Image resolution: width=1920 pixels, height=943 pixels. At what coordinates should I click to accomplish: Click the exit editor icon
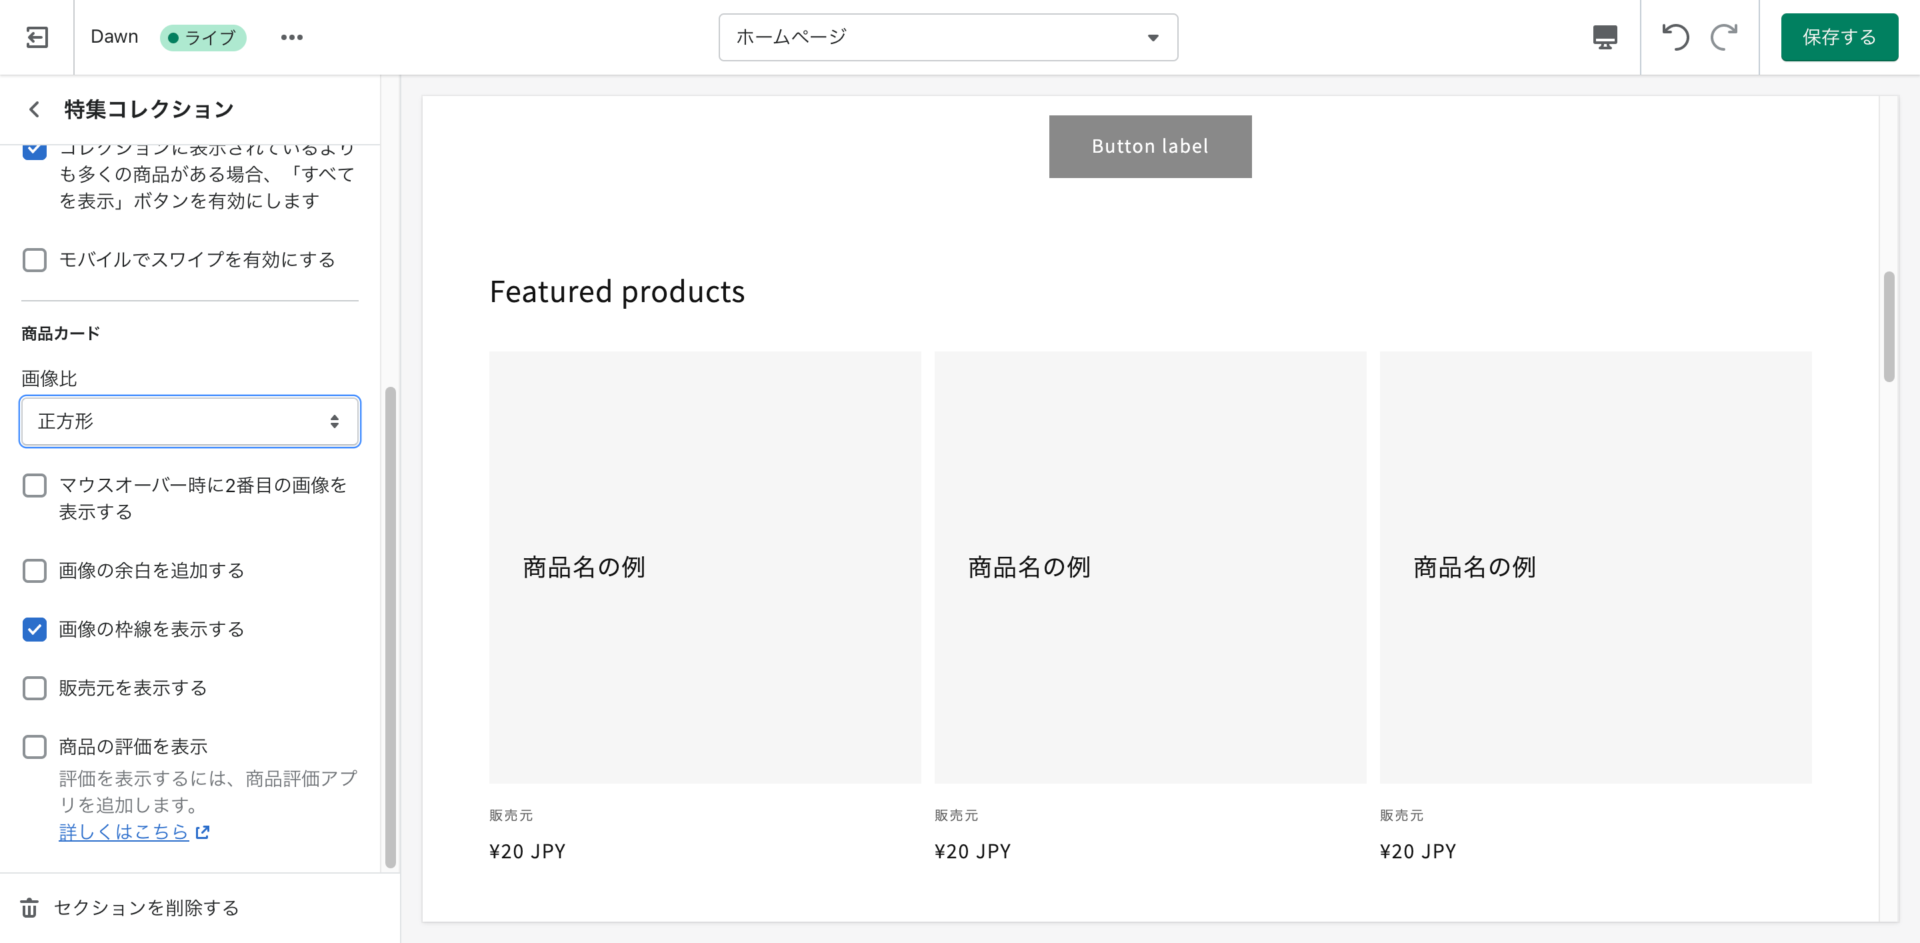(37, 37)
